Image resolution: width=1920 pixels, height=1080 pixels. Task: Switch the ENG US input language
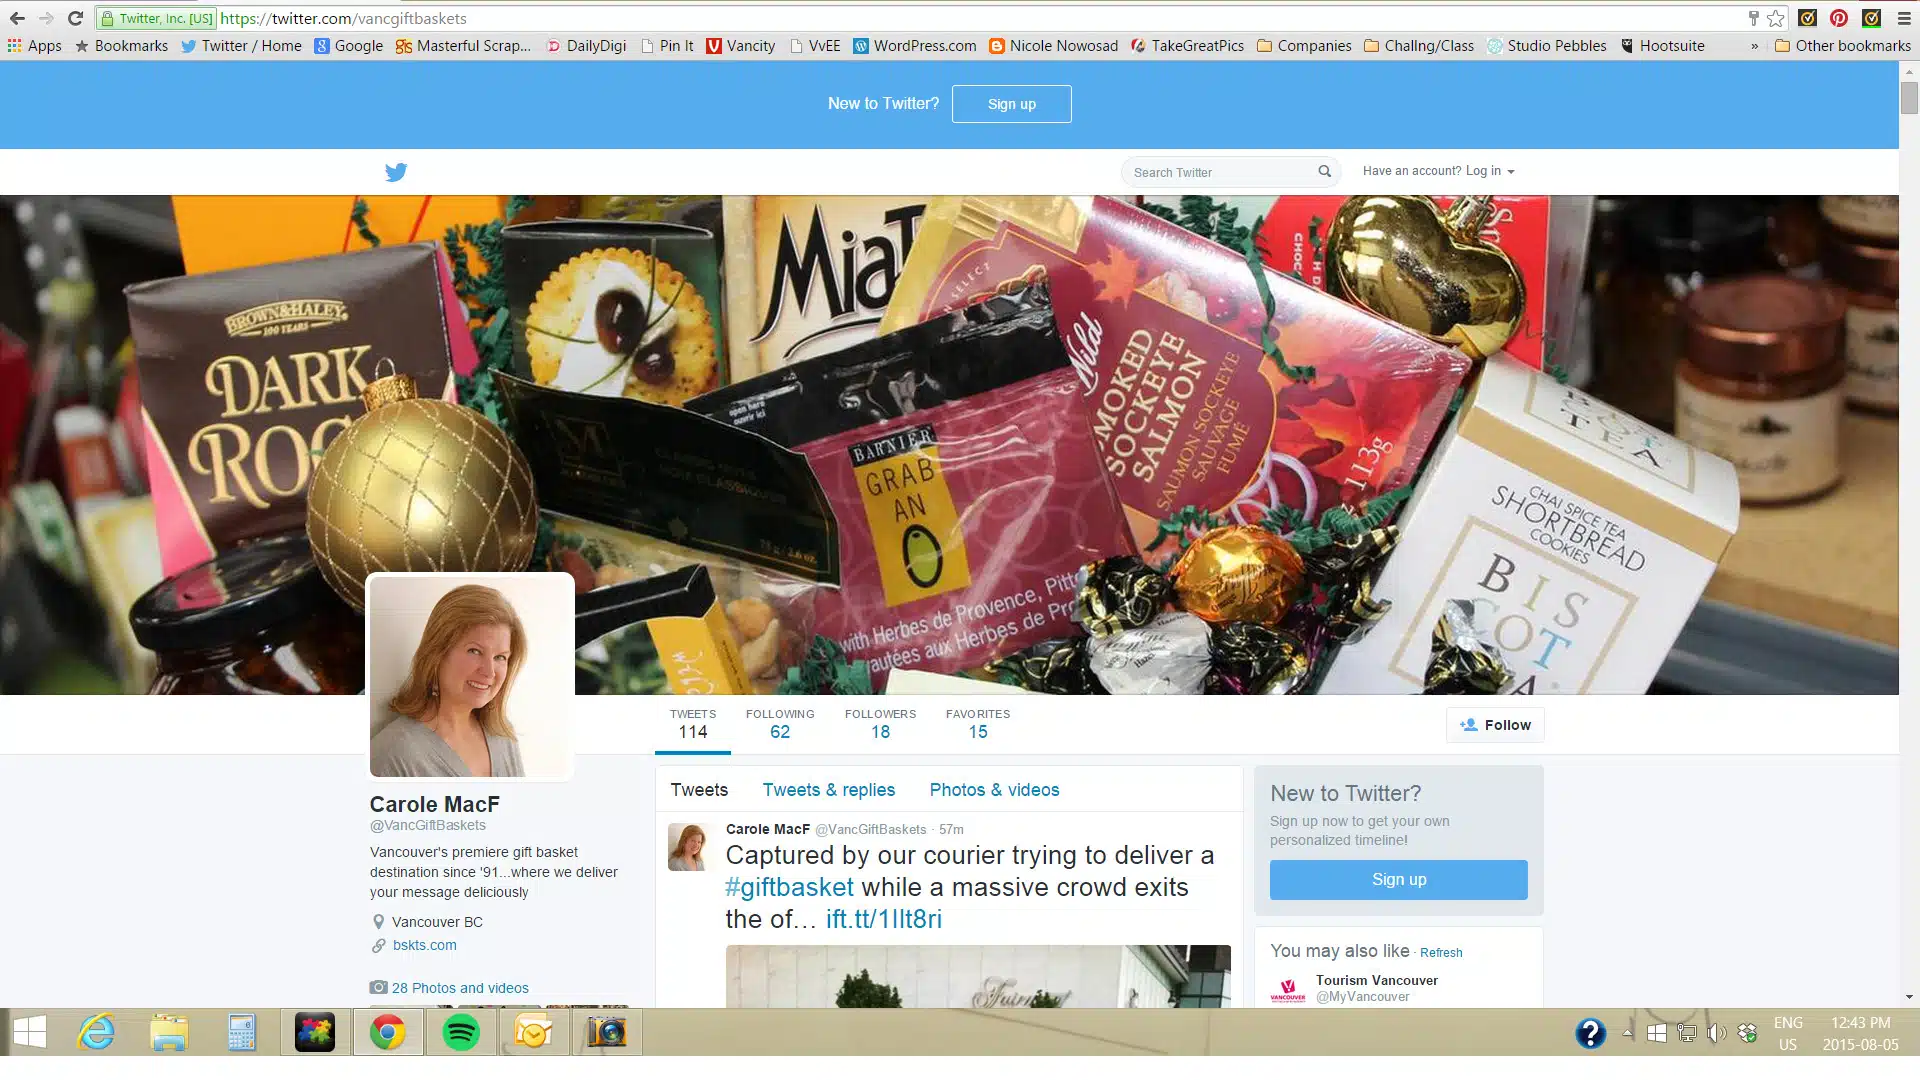point(1788,1033)
